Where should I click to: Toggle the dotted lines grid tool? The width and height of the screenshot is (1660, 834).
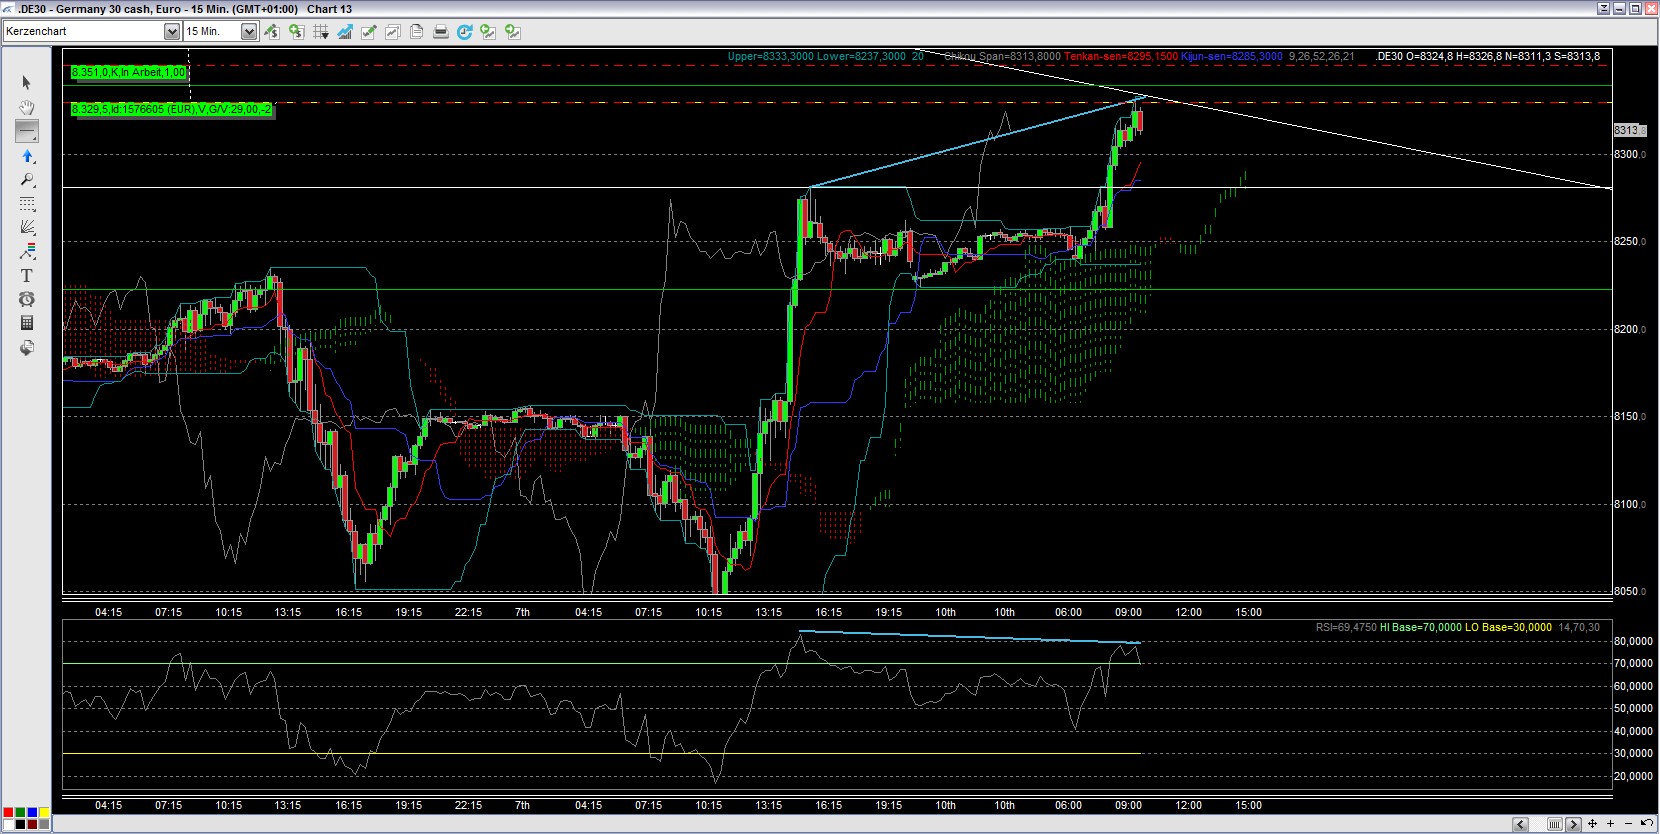[27, 204]
